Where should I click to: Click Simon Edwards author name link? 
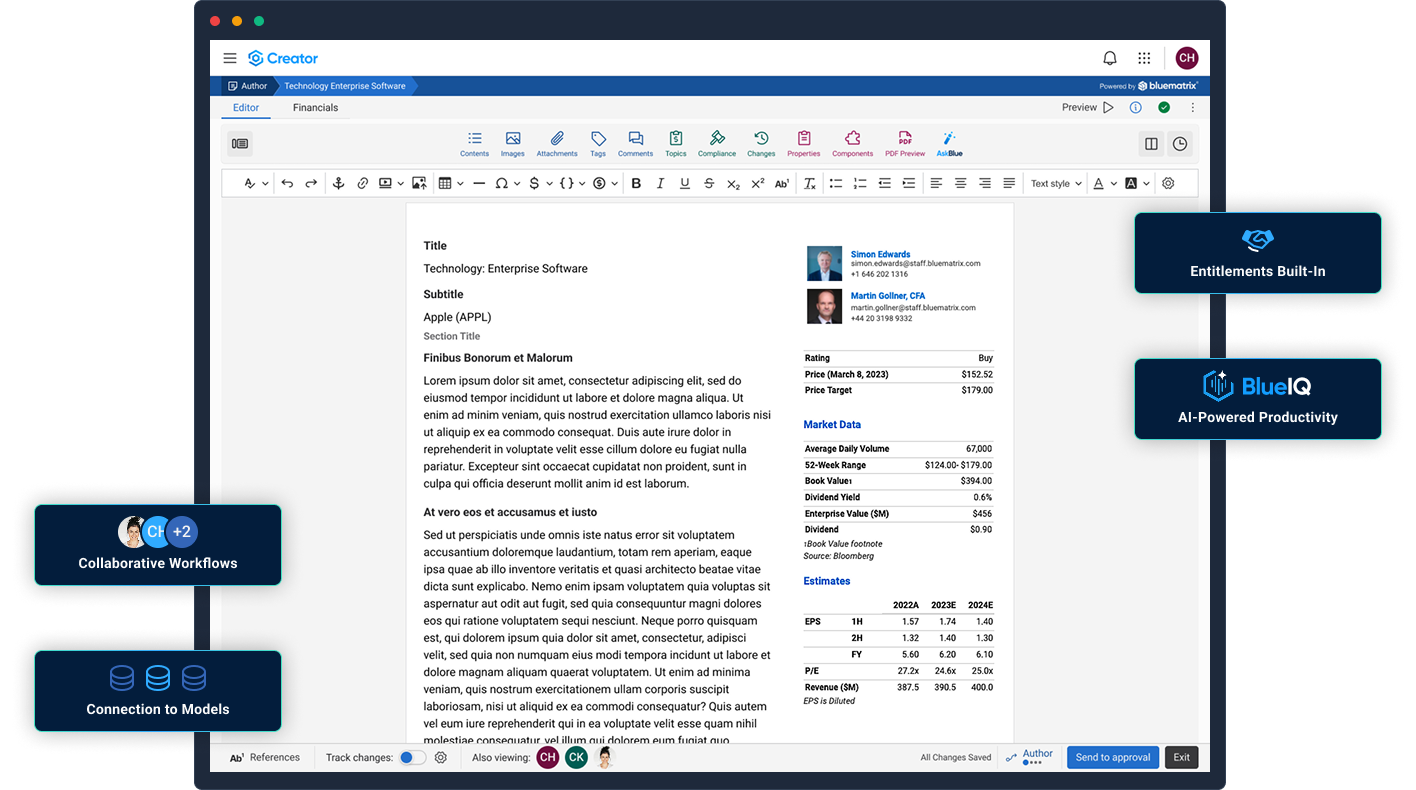coord(880,254)
